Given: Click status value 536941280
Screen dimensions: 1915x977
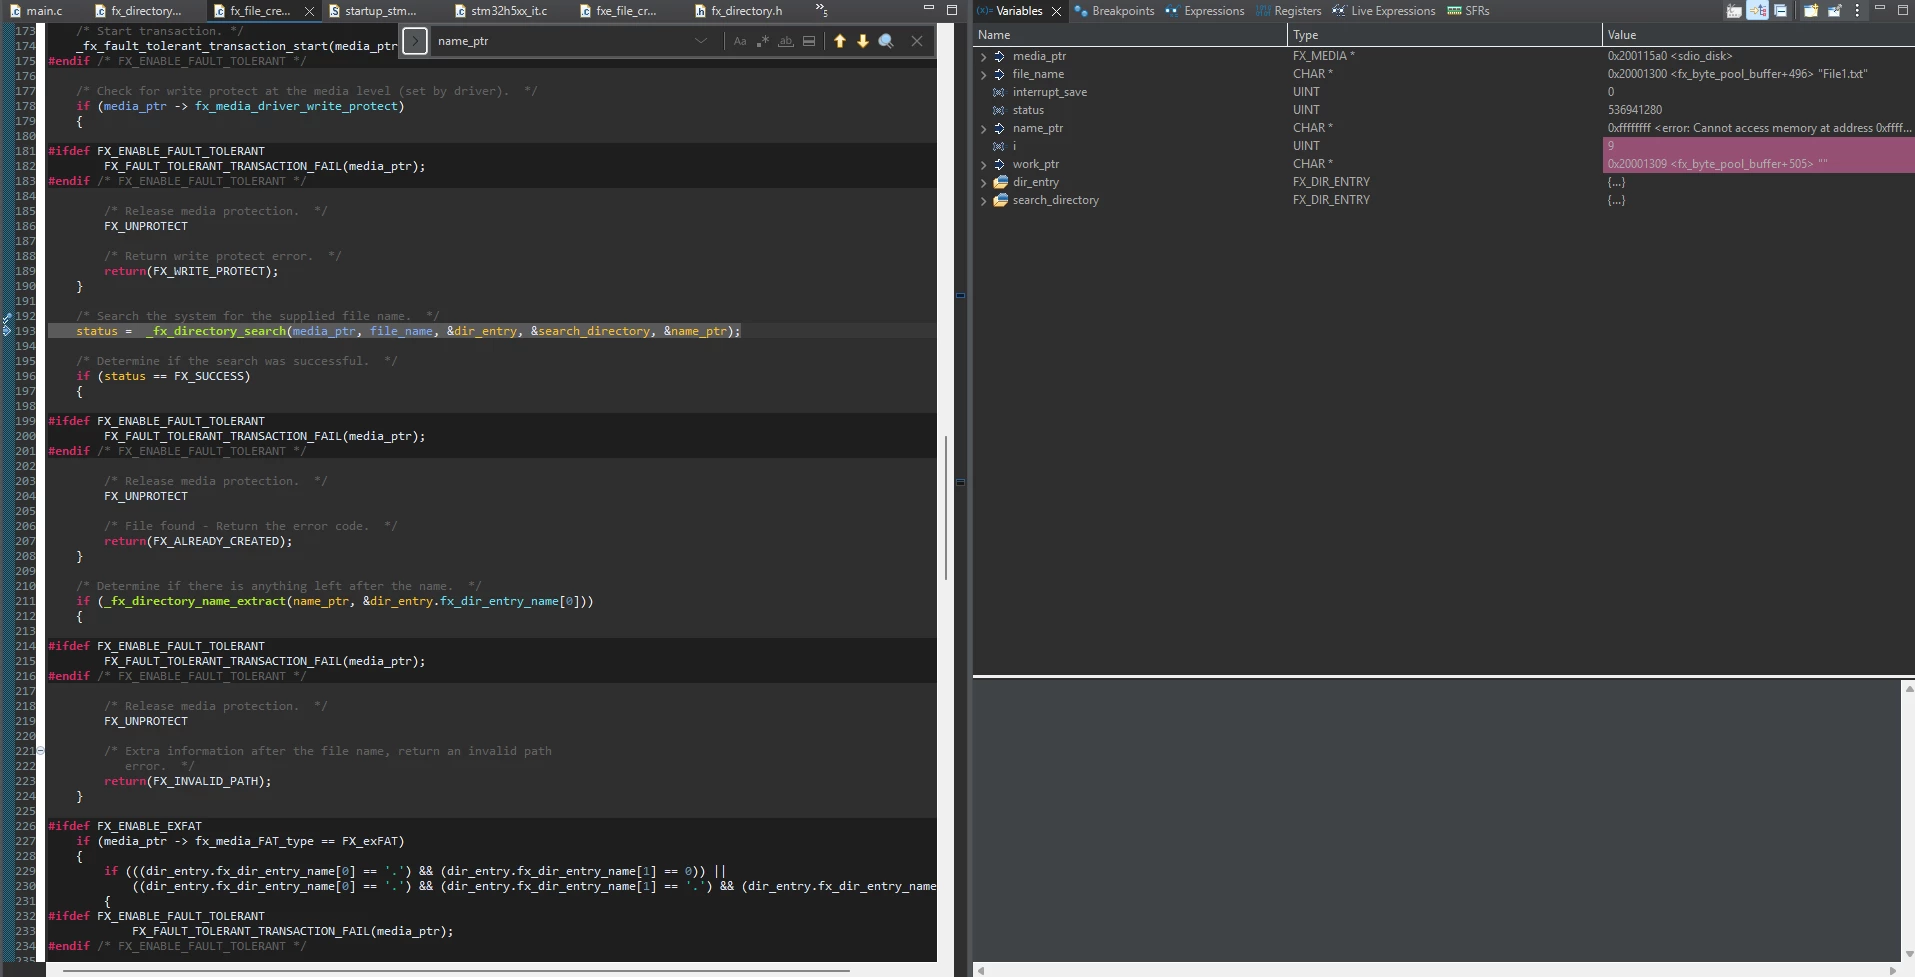Looking at the screenshot, I should (1635, 110).
